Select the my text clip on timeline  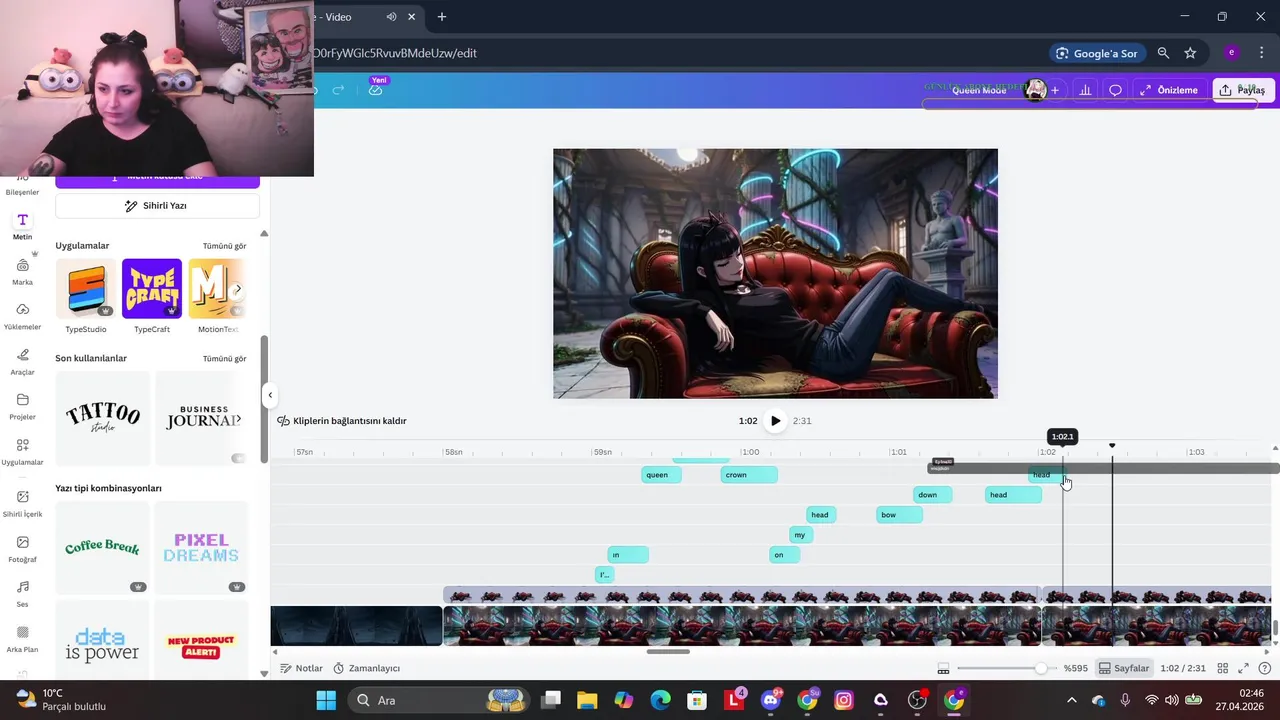pyautogui.click(x=801, y=535)
